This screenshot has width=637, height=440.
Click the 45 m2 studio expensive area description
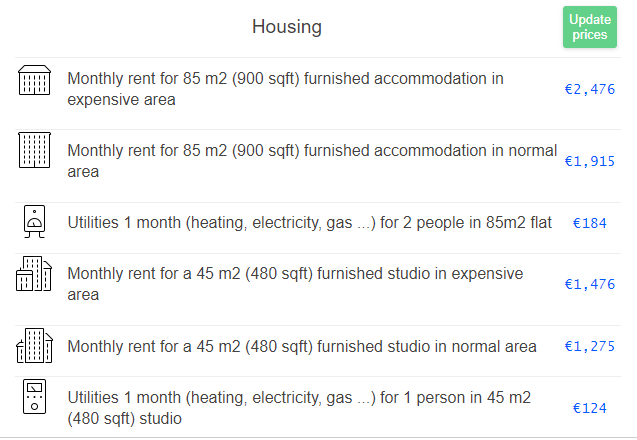click(295, 285)
